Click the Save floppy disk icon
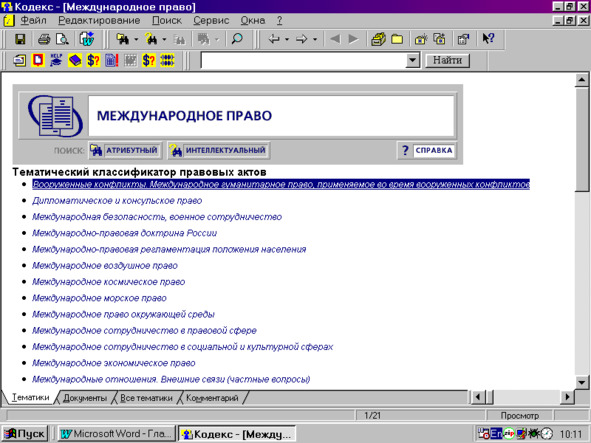591x443 pixels. click(x=20, y=39)
